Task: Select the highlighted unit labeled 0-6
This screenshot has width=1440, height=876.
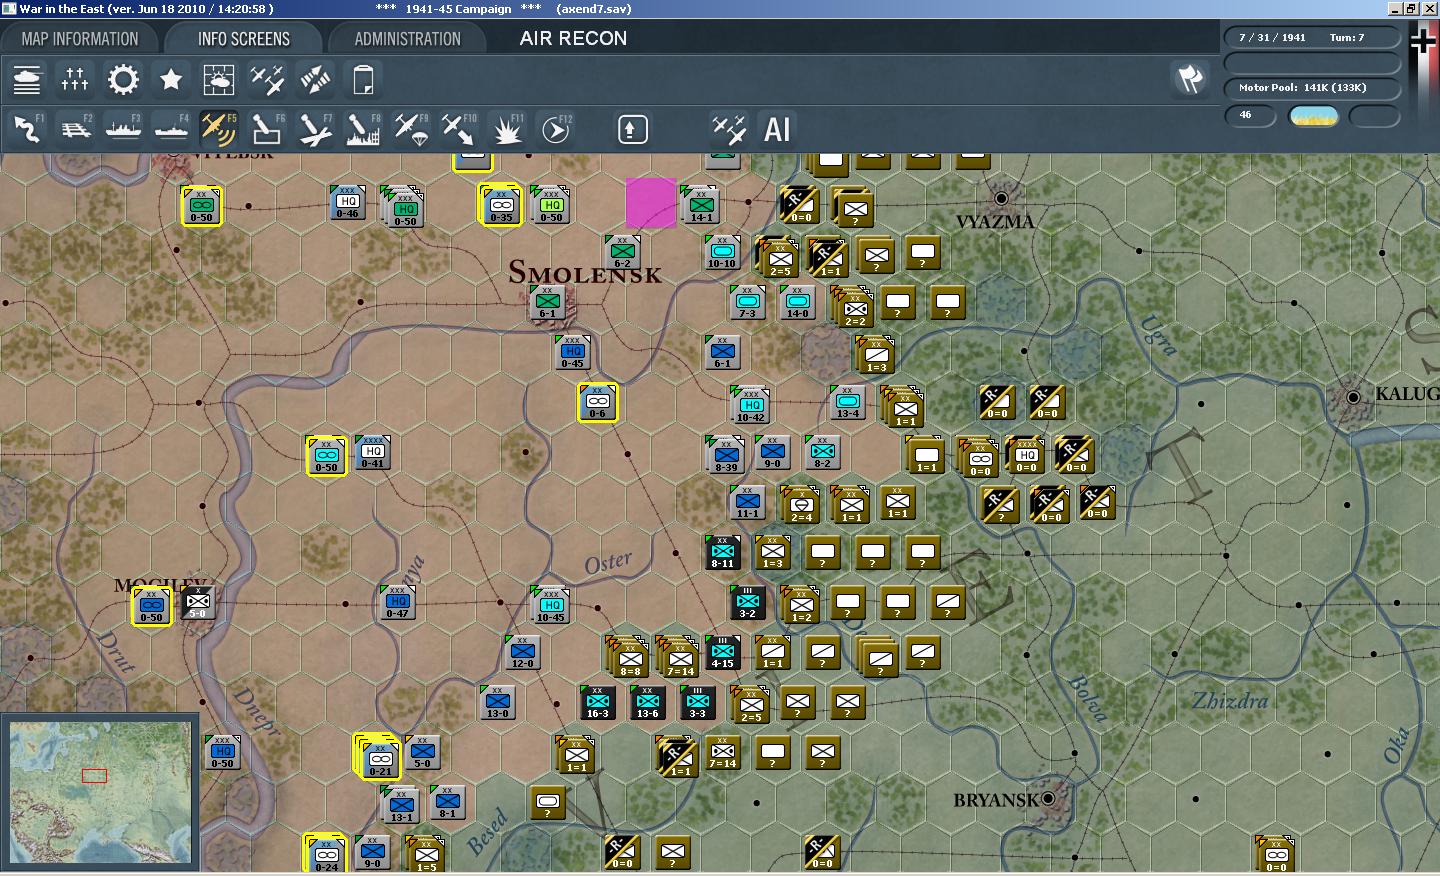Action: click(x=597, y=402)
